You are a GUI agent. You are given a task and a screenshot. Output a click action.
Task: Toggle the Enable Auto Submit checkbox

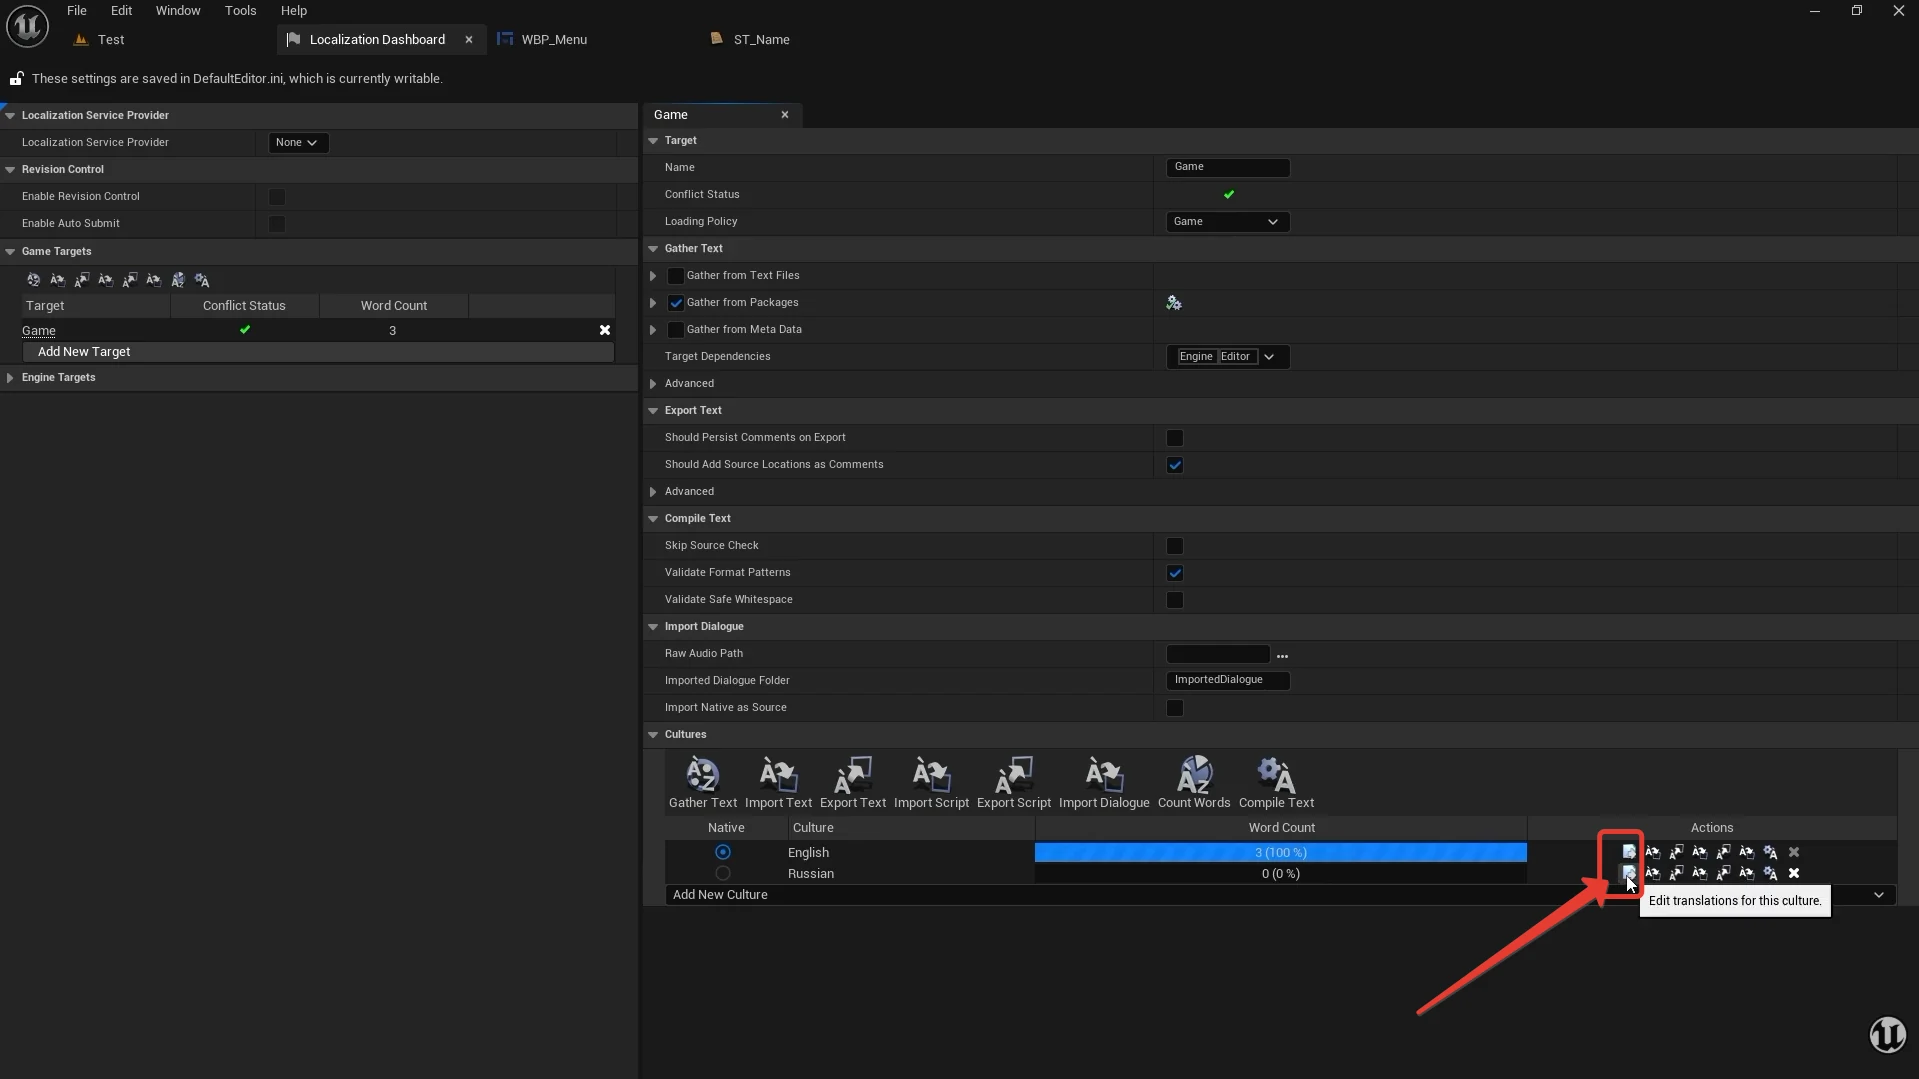point(277,224)
